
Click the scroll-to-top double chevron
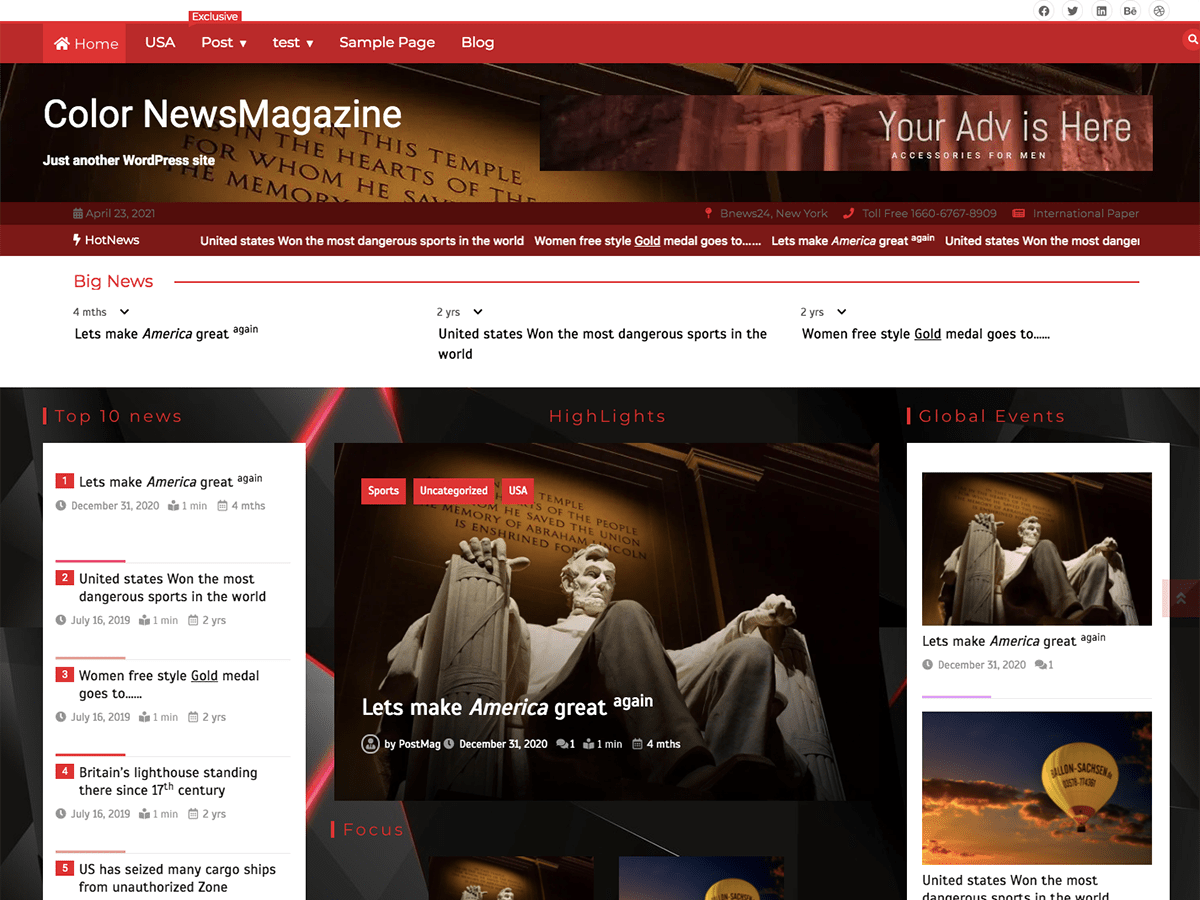(1181, 598)
